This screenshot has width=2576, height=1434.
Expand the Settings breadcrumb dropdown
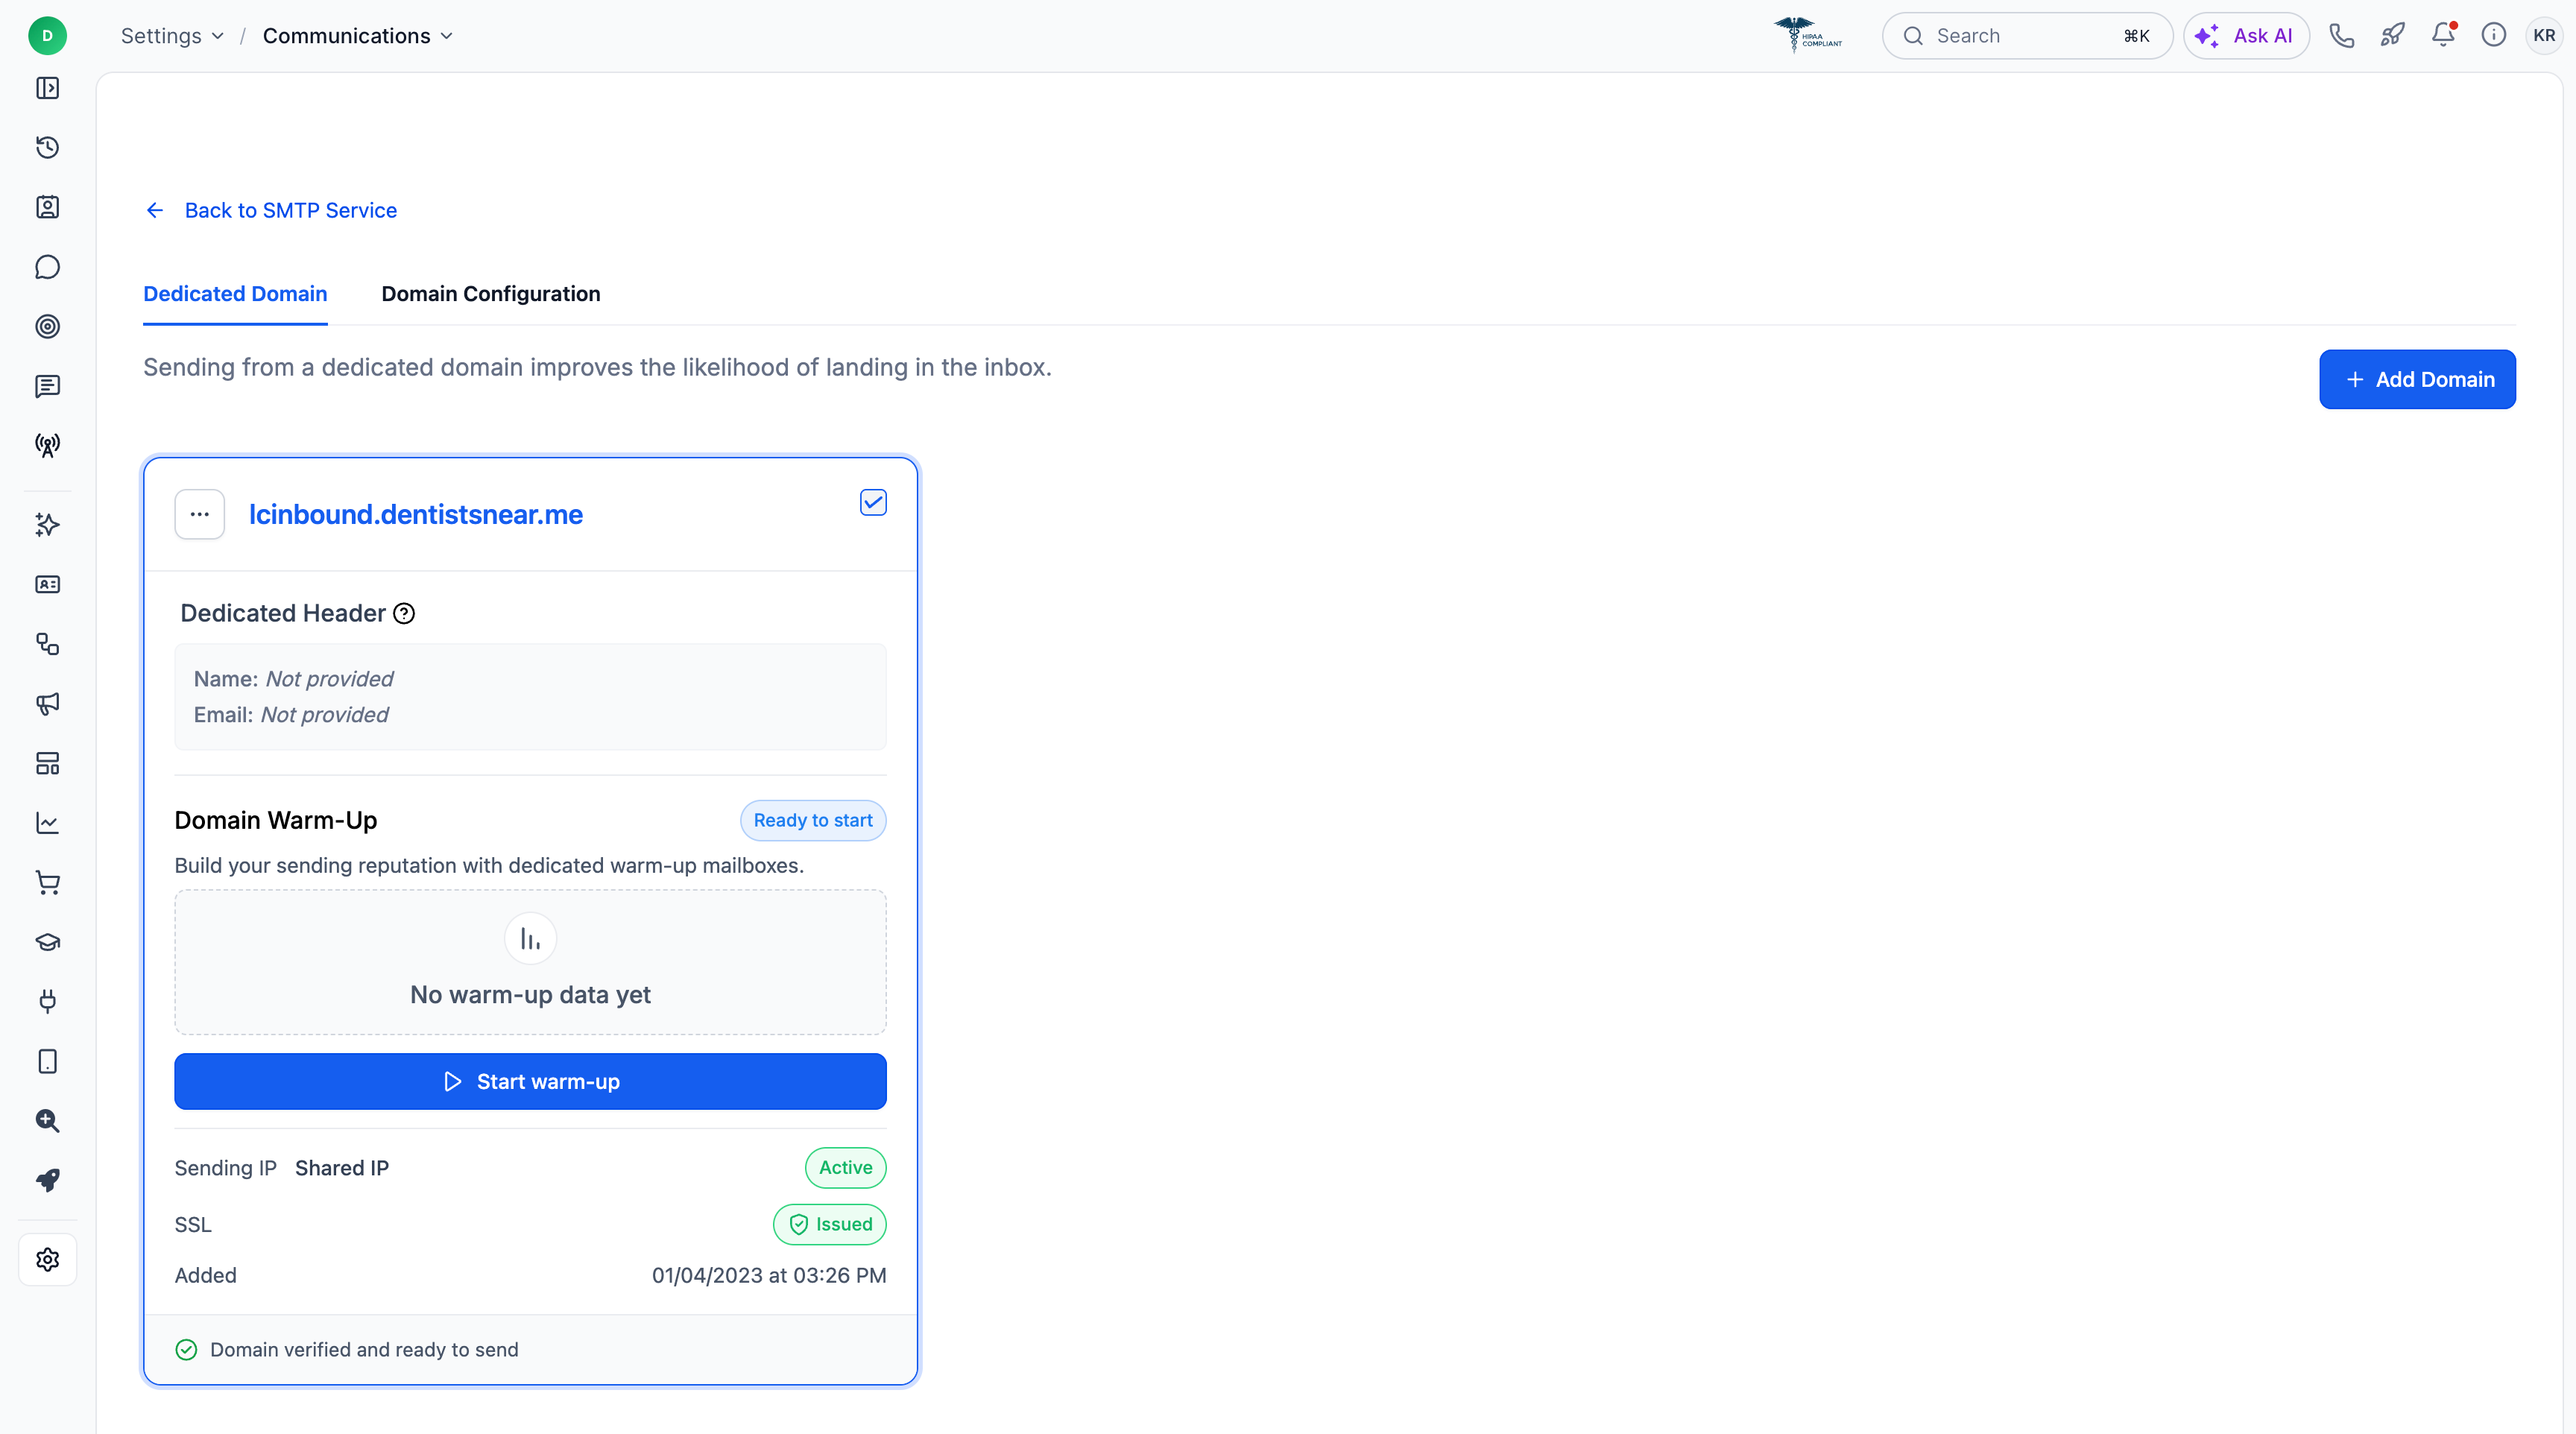coord(172,36)
